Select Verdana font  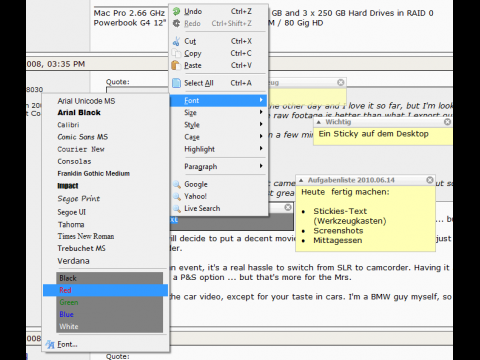pos(105,261)
